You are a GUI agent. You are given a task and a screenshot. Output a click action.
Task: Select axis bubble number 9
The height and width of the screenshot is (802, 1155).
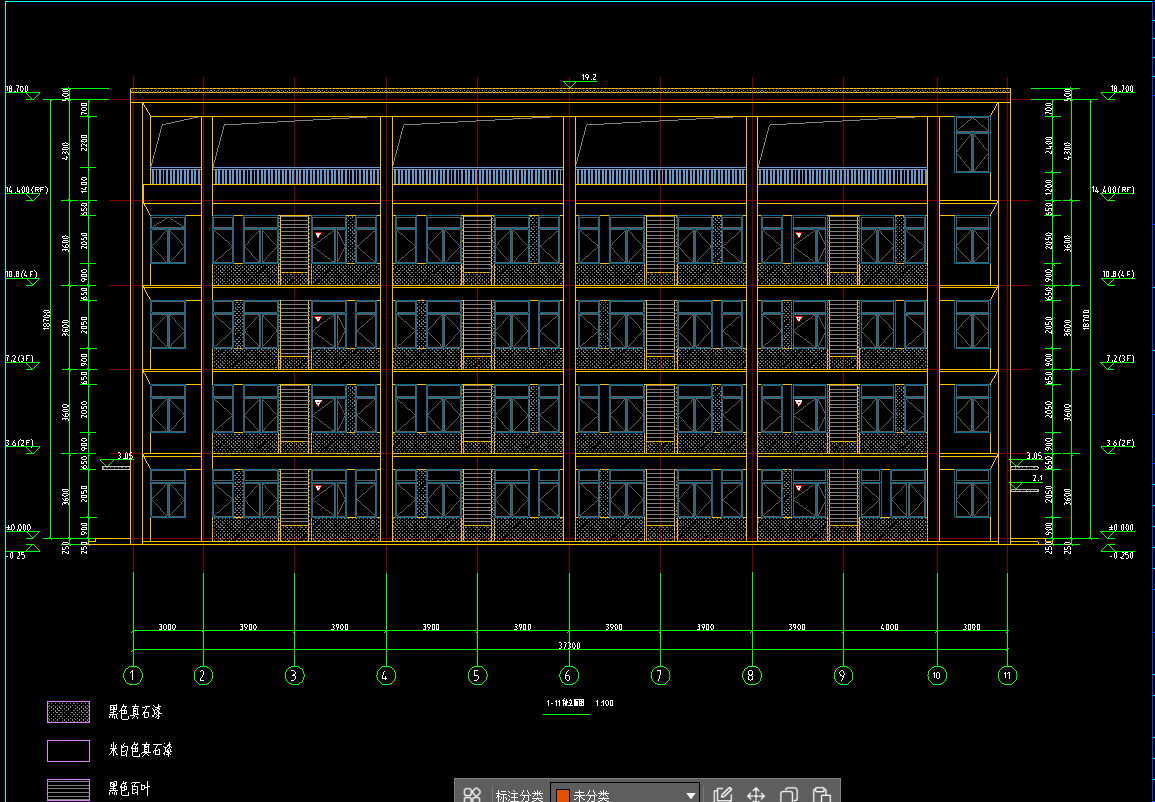[x=843, y=675]
